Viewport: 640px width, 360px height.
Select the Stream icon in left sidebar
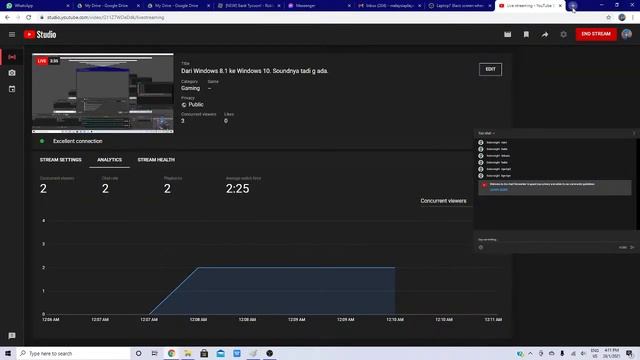pos(12,57)
